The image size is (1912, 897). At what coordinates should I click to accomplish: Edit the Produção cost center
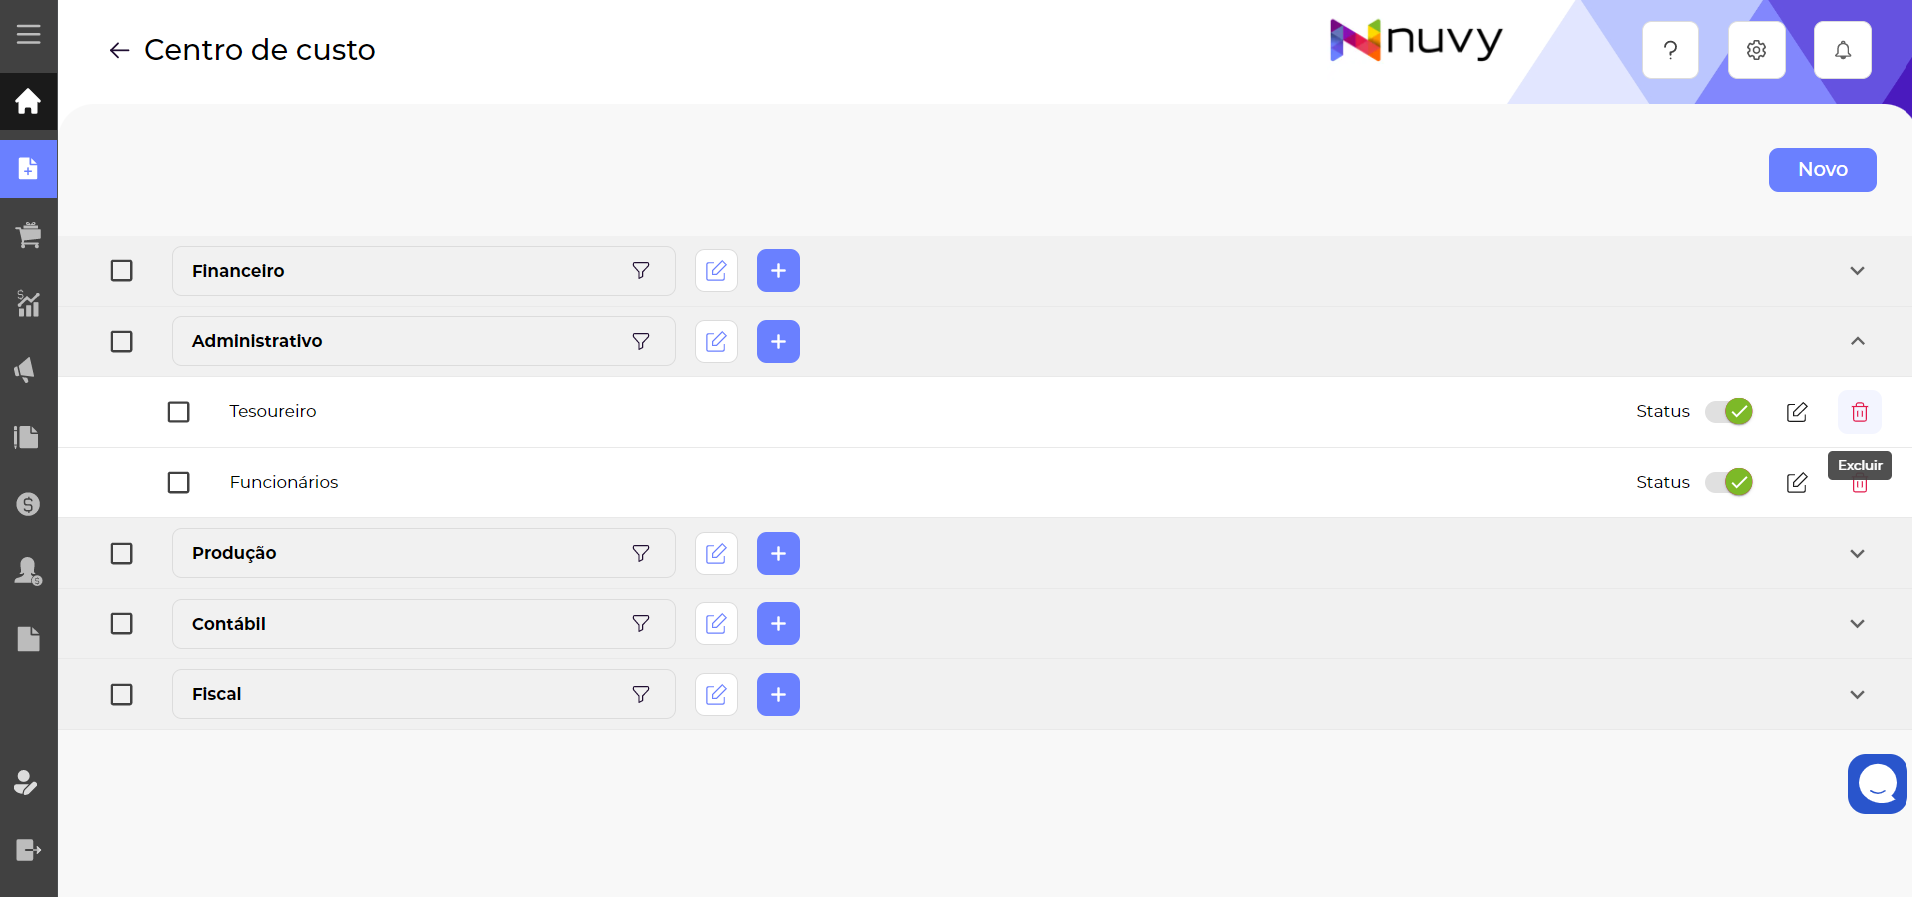(x=716, y=554)
